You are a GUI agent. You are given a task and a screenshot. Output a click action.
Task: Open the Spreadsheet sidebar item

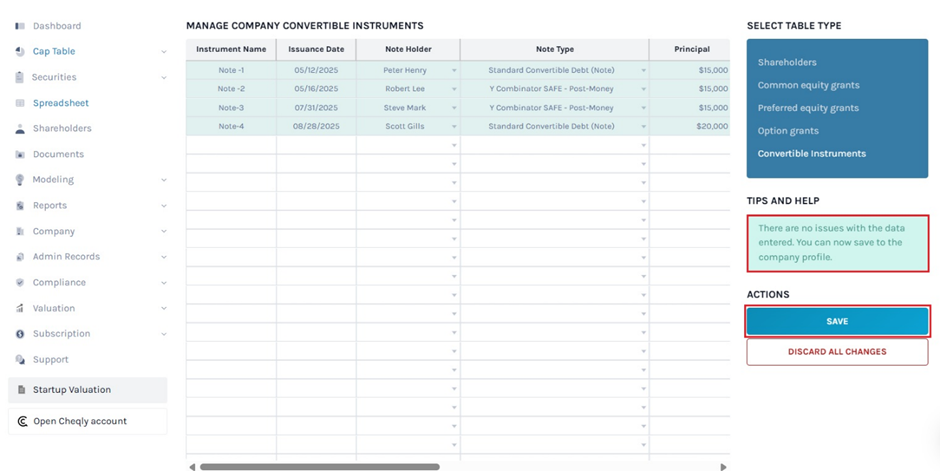(60, 103)
